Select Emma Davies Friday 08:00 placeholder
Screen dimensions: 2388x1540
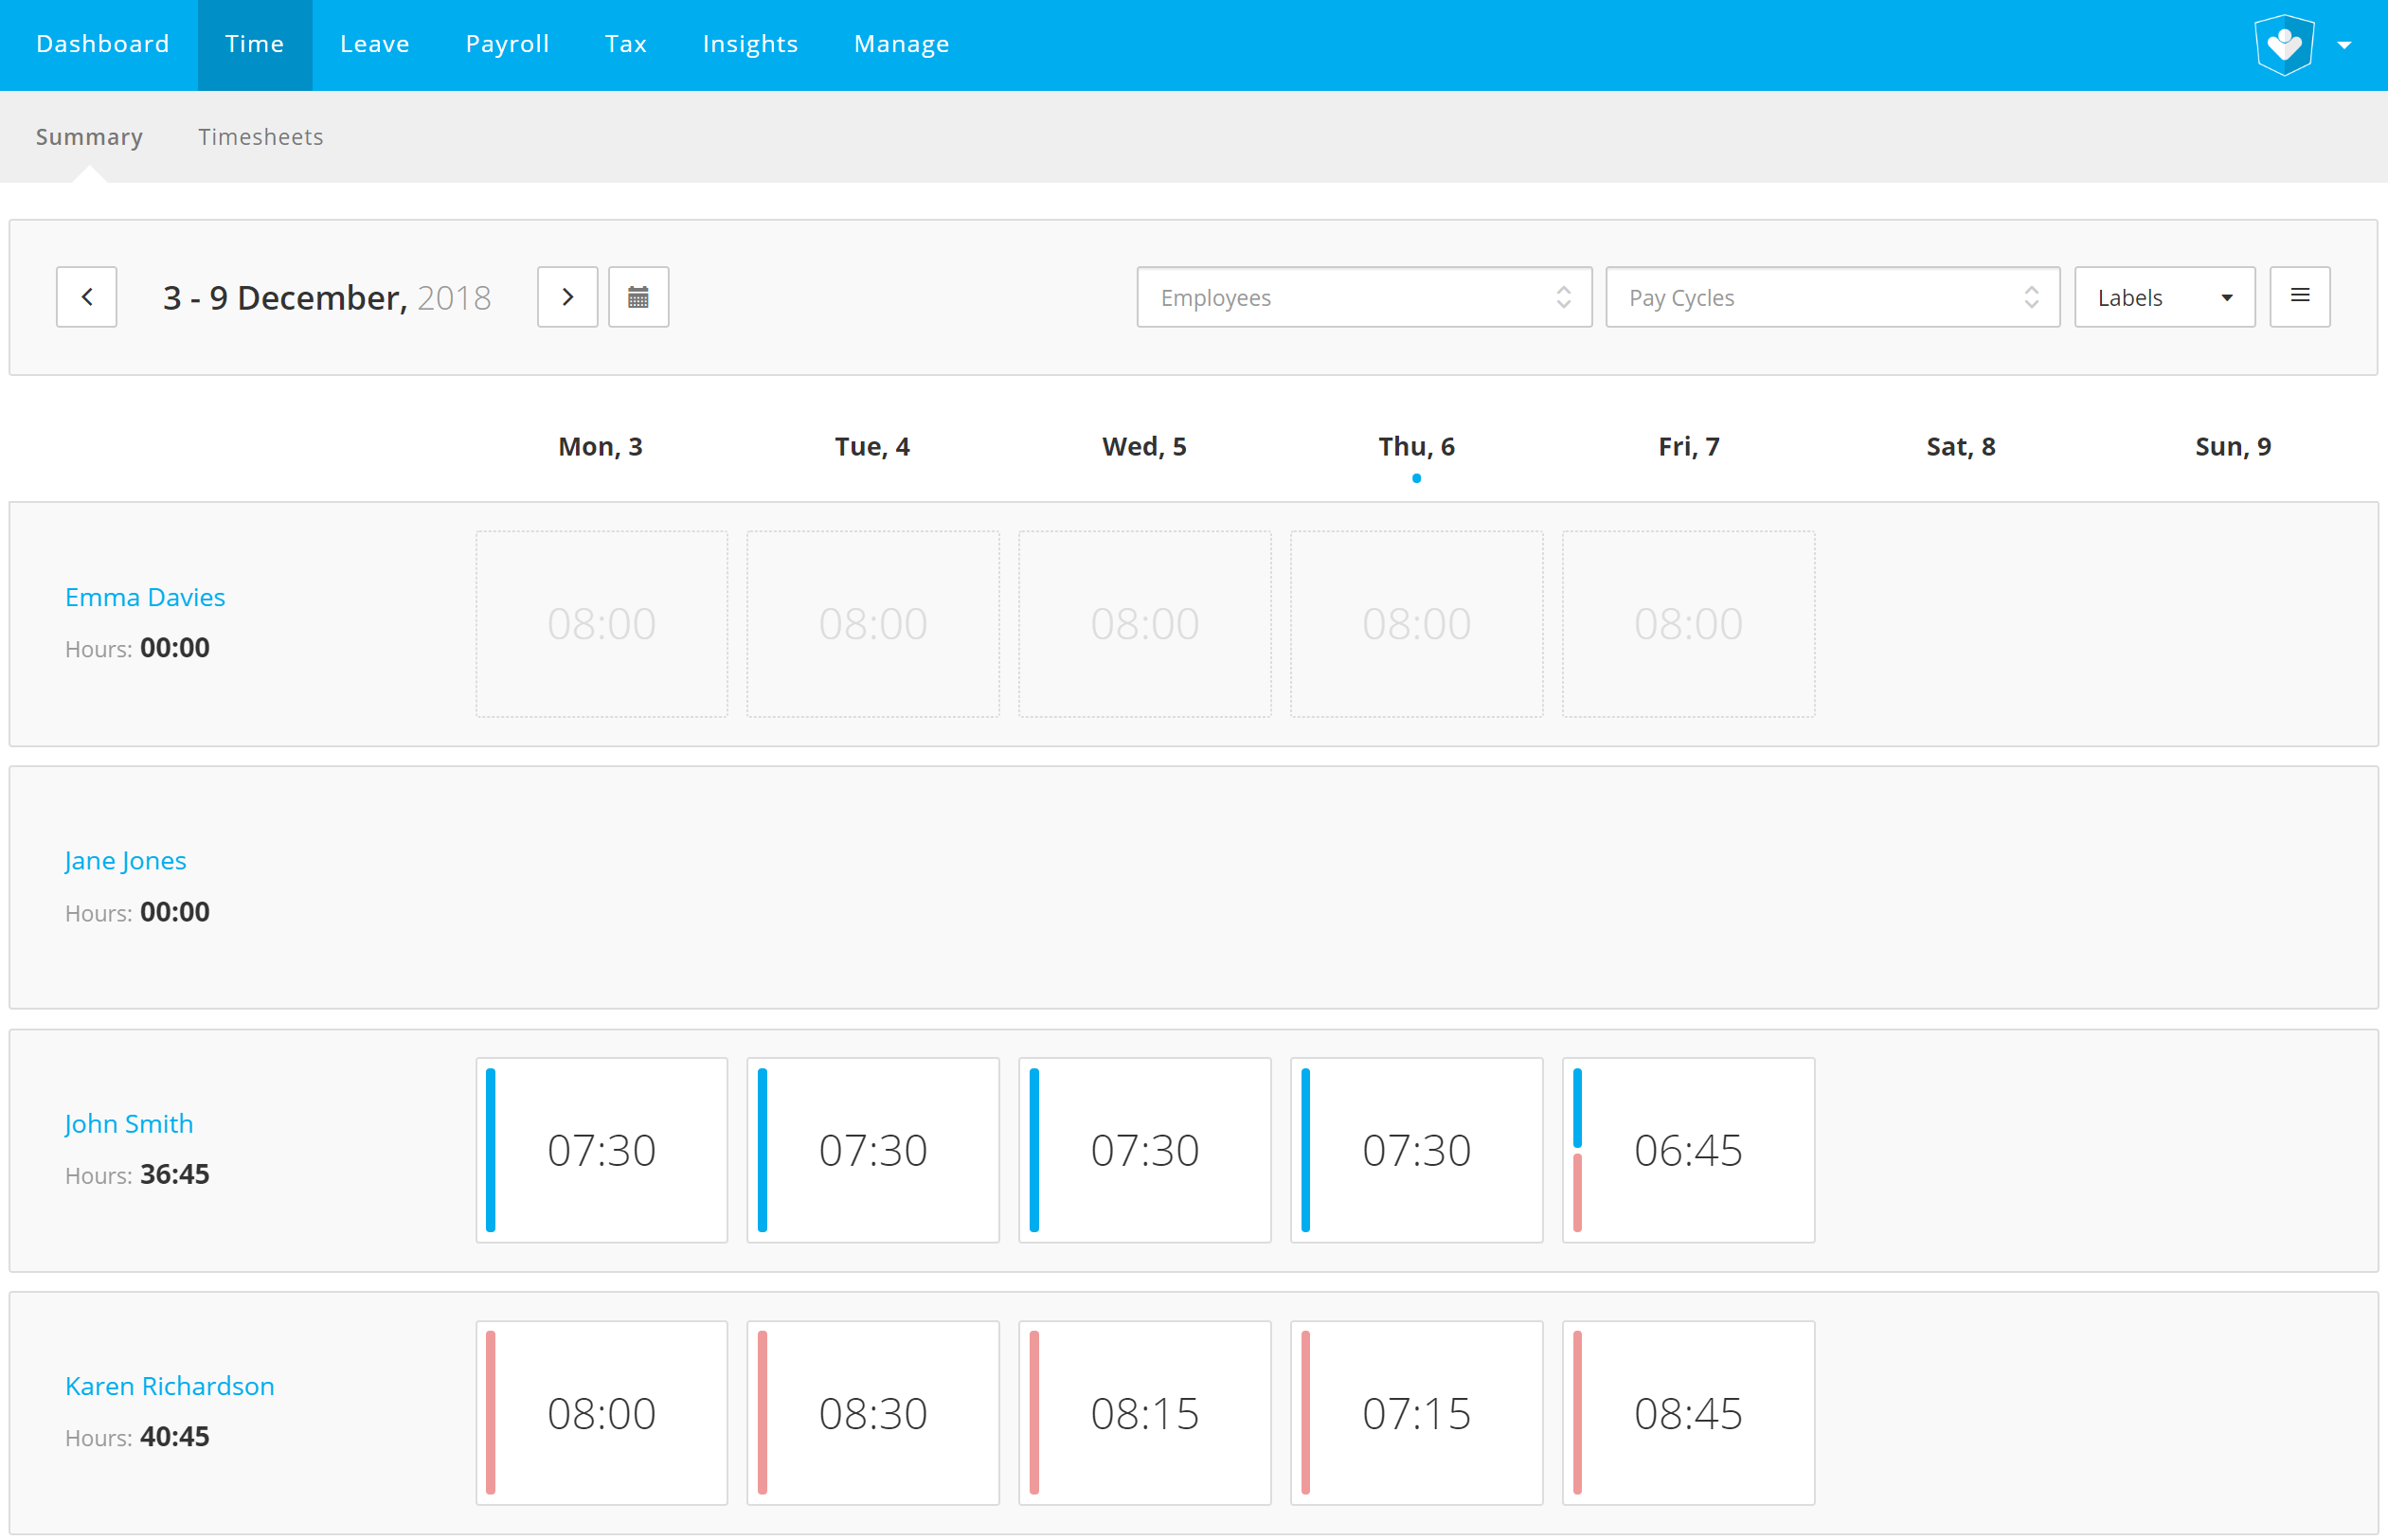[1688, 624]
